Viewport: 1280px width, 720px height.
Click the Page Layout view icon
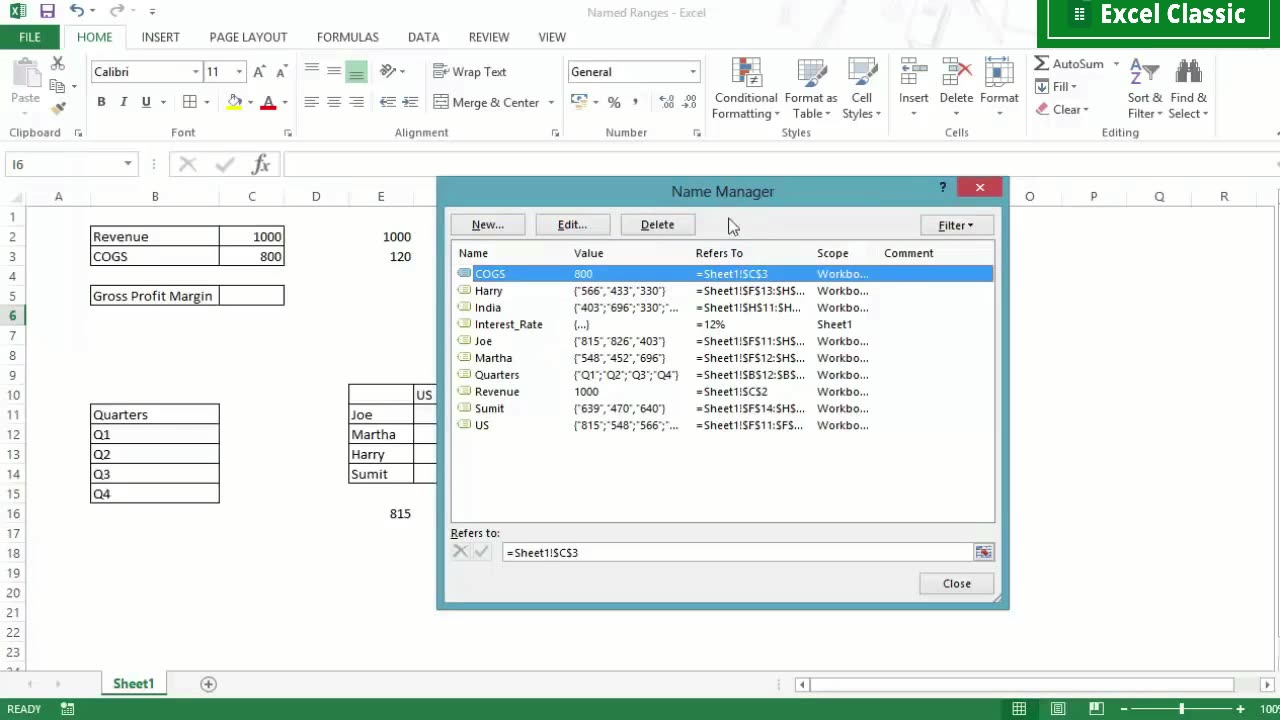pyautogui.click(x=1057, y=709)
